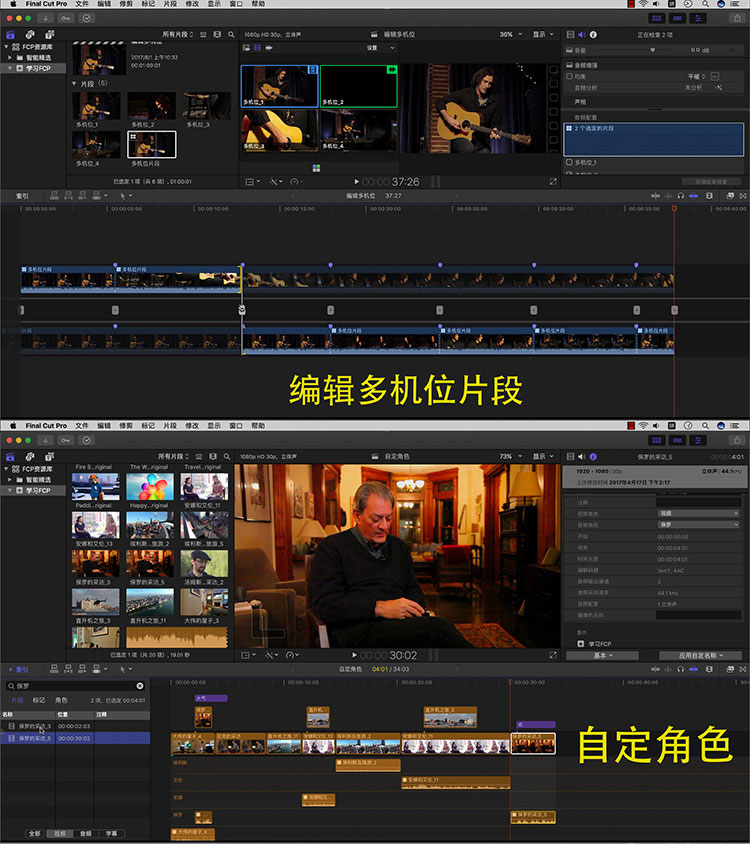Open titles and generators sidebar in top window
750x844 pixels.
(x=49, y=34)
